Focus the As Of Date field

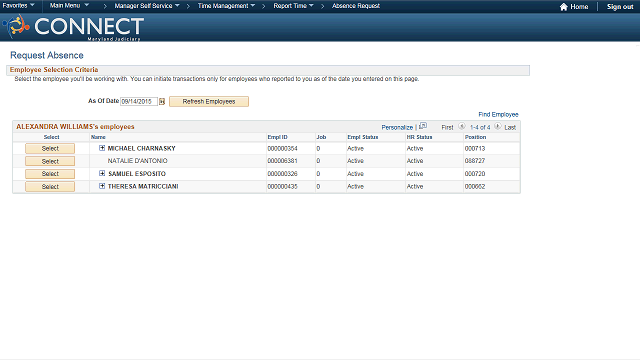click(139, 101)
